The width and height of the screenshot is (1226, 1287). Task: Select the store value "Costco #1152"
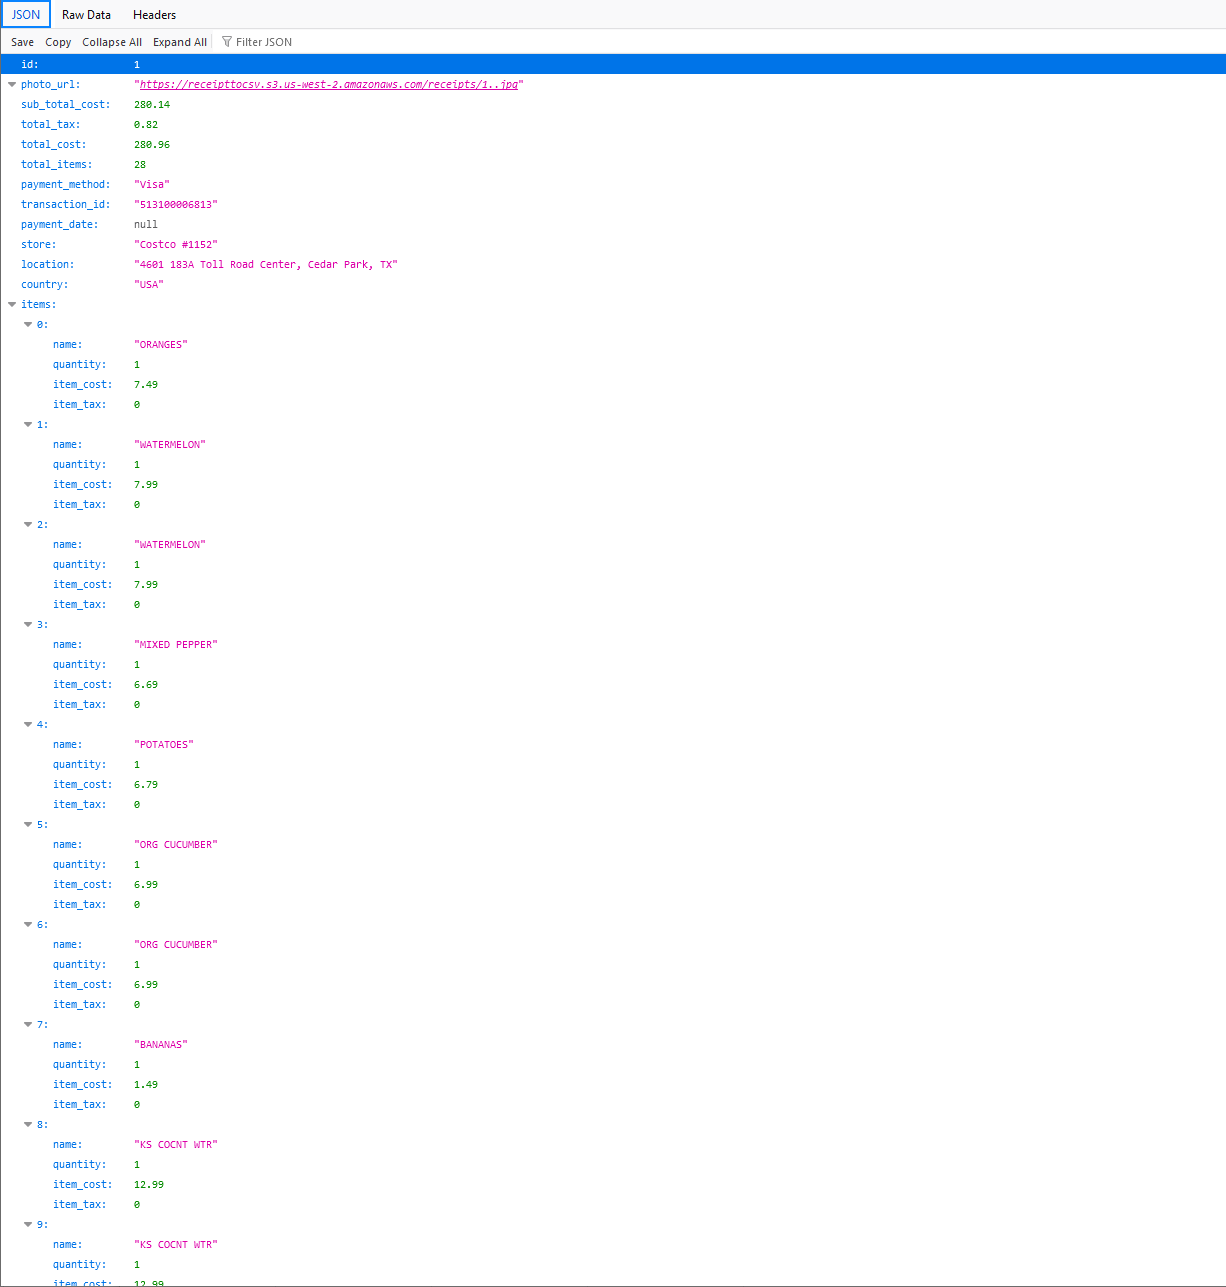176,245
